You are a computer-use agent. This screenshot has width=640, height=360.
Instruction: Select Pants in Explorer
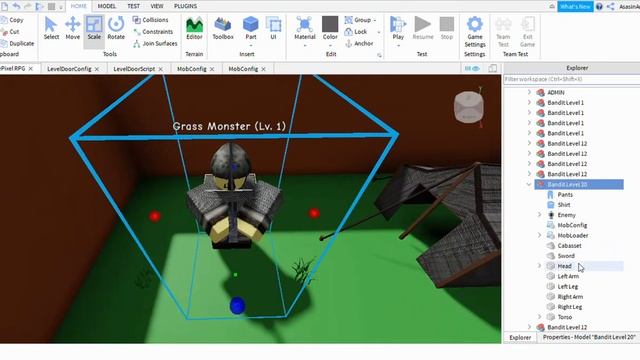(565, 195)
